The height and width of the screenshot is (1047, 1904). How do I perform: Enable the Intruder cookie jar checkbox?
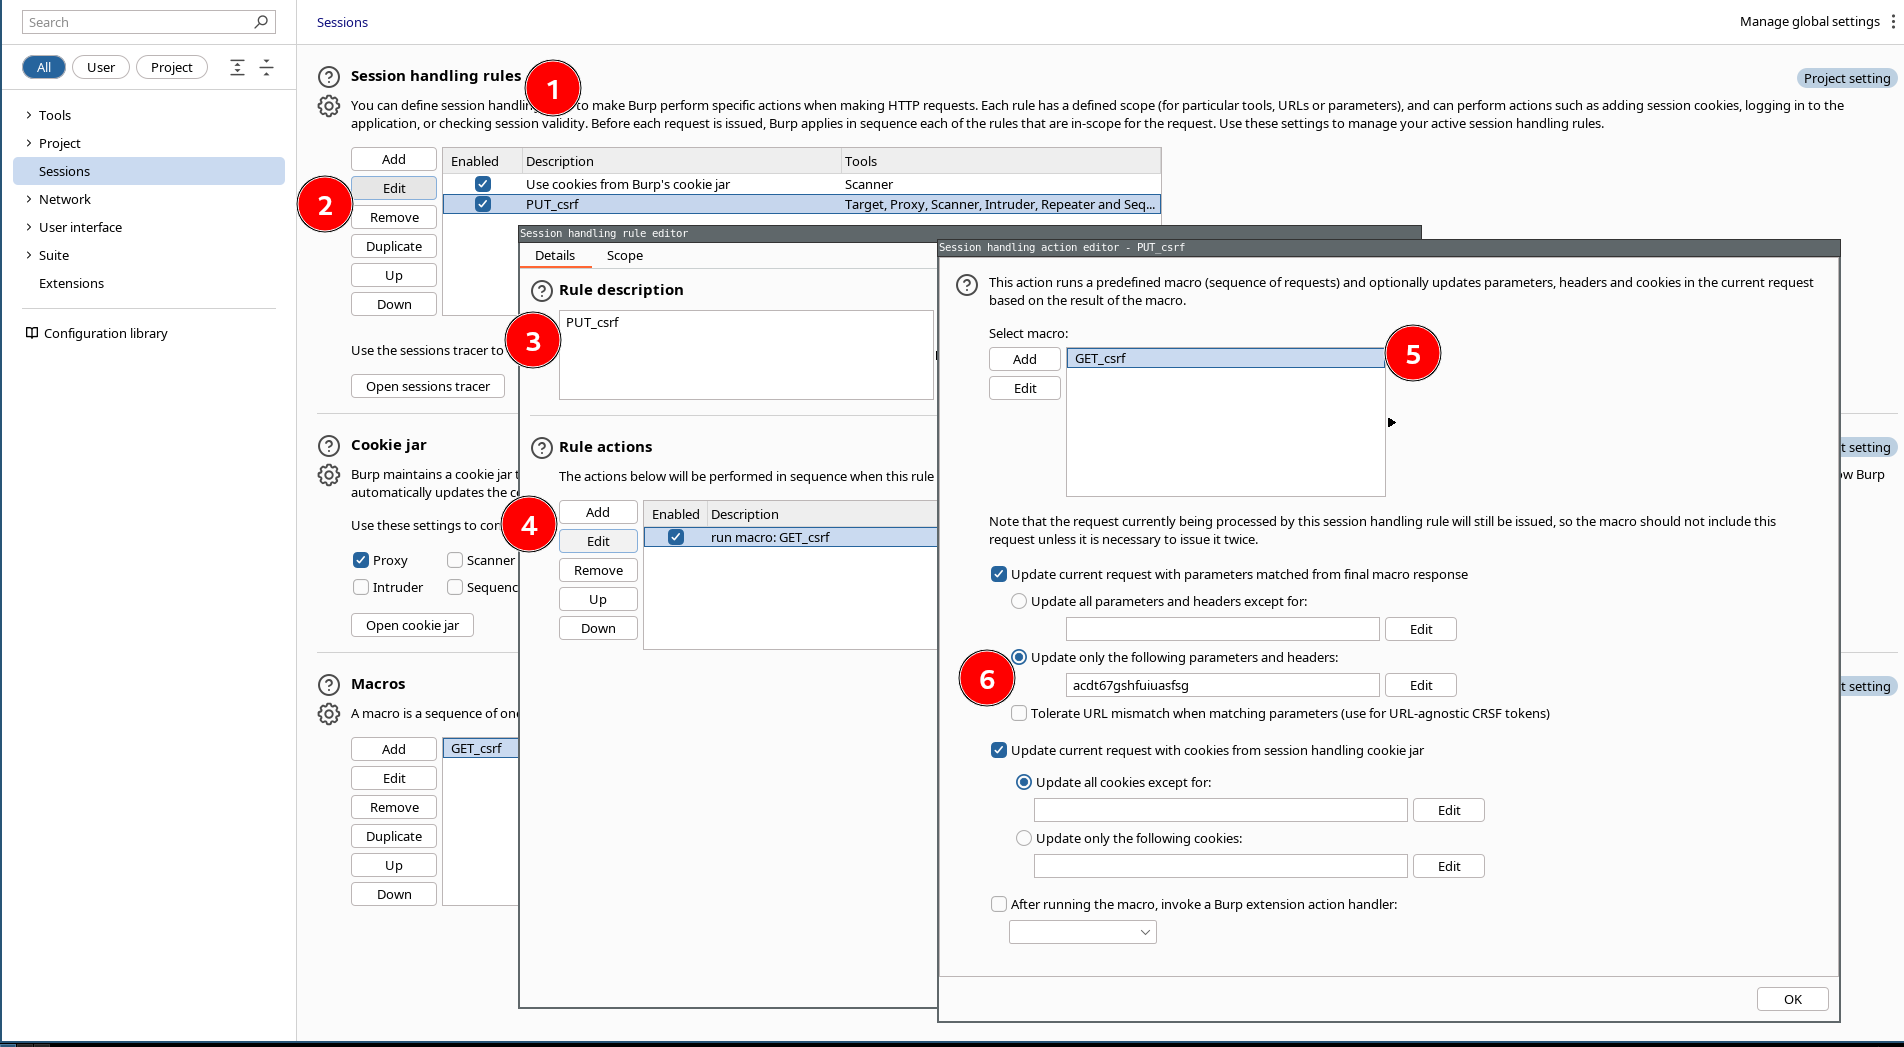click(361, 587)
